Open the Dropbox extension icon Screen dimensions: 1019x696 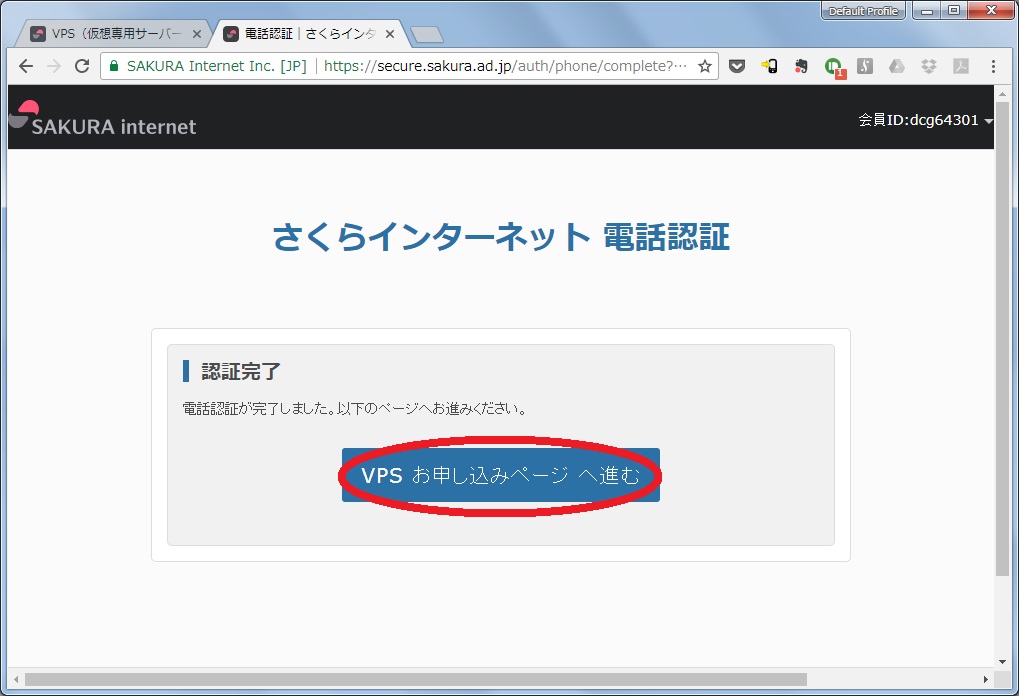point(929,66)
